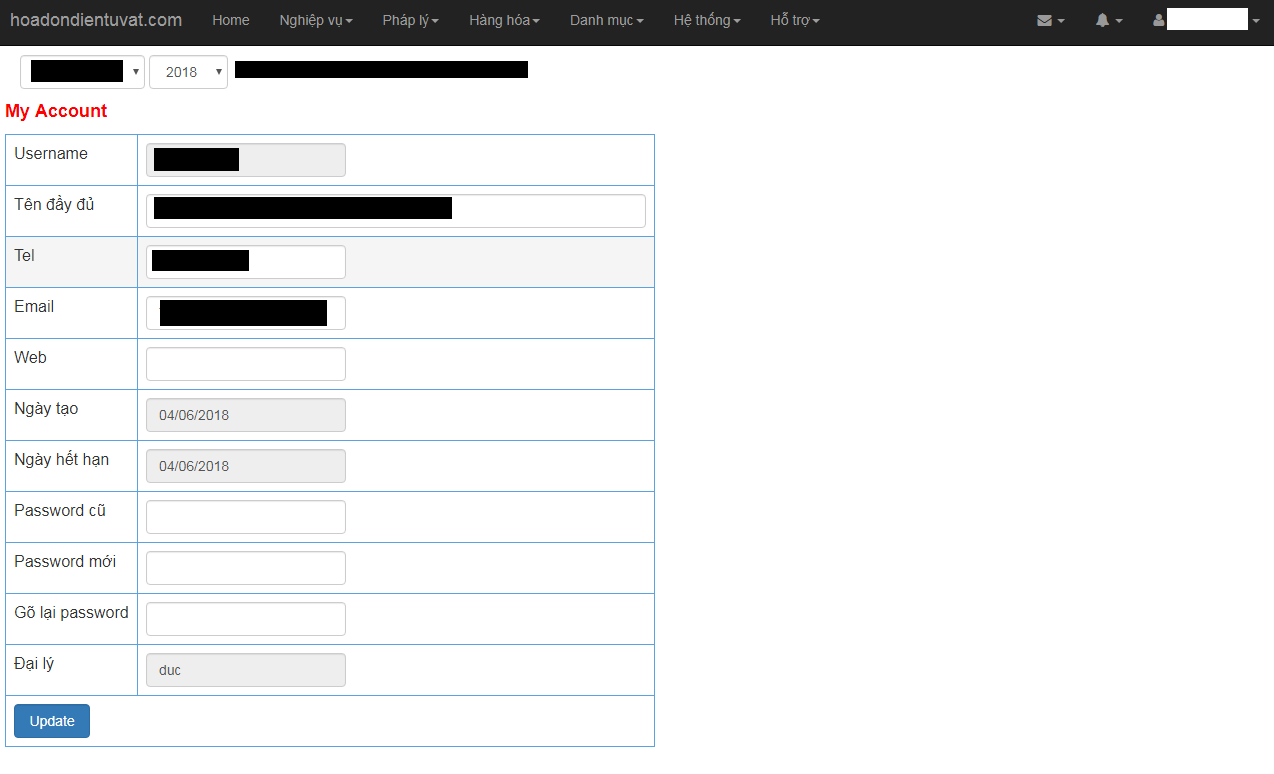Focus the Username field
The height and width of the screenshot is (774, 1274).
pyautogui.click(x=246, y=160)
